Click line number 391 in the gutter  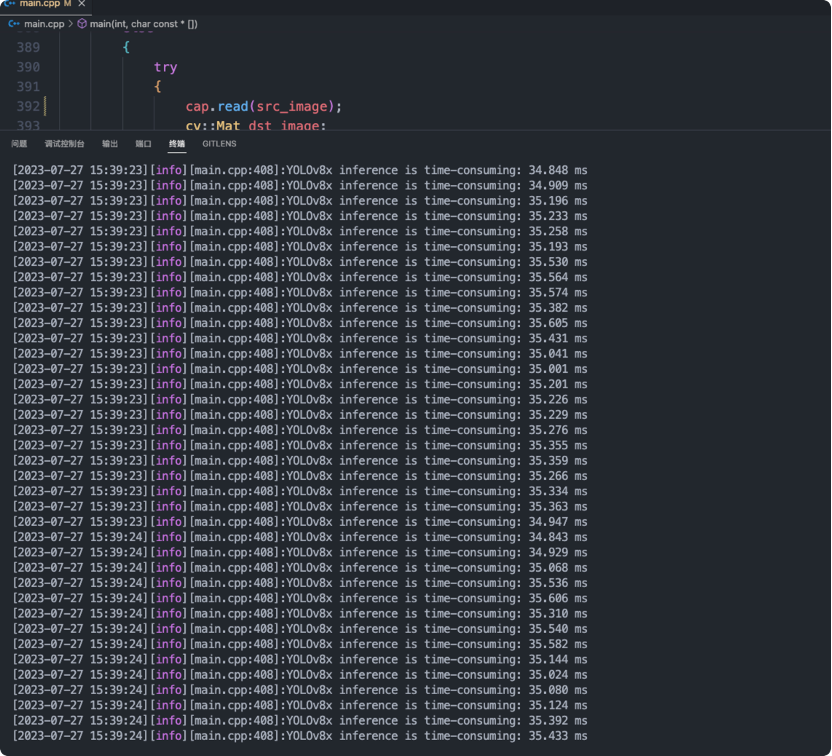point(28,87)
